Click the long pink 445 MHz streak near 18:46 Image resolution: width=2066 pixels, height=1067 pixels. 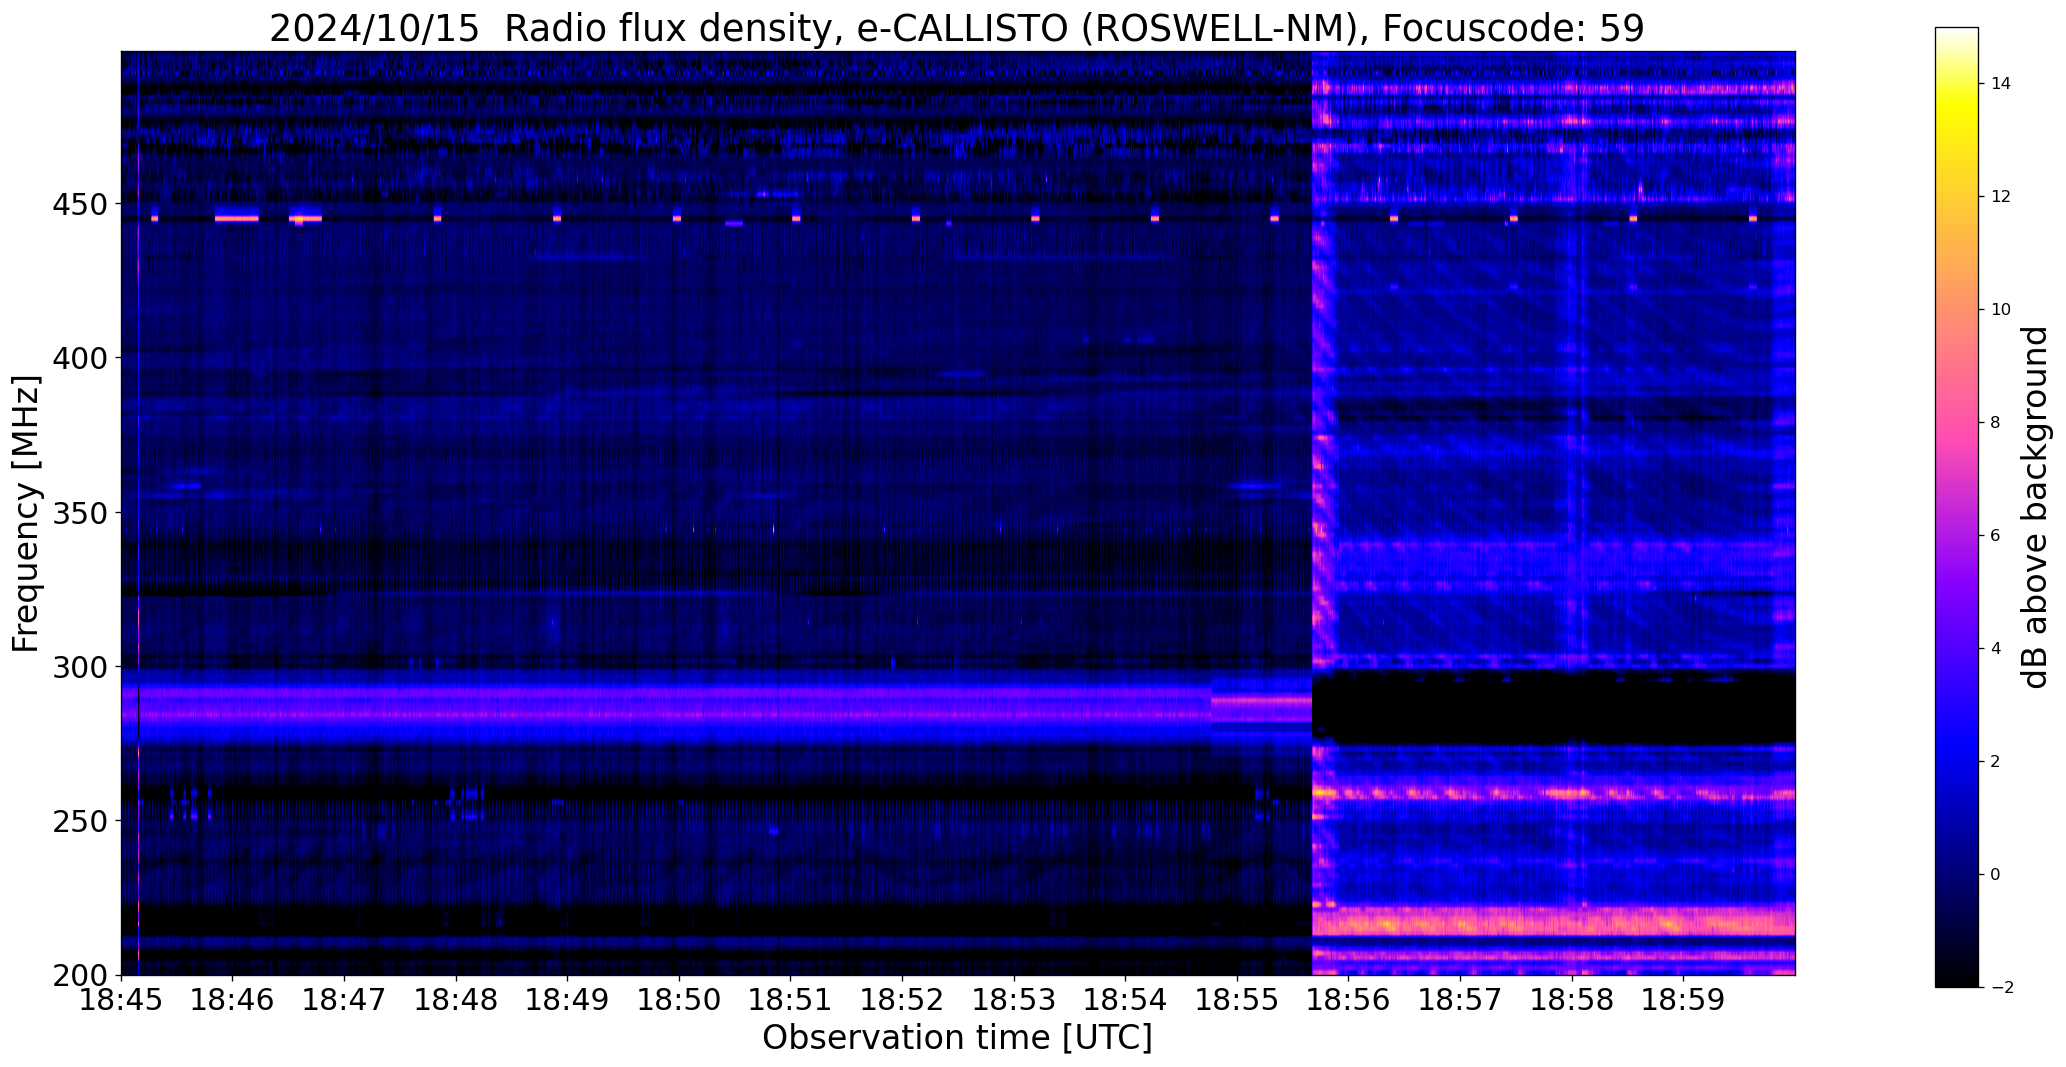tap(237, 218)
